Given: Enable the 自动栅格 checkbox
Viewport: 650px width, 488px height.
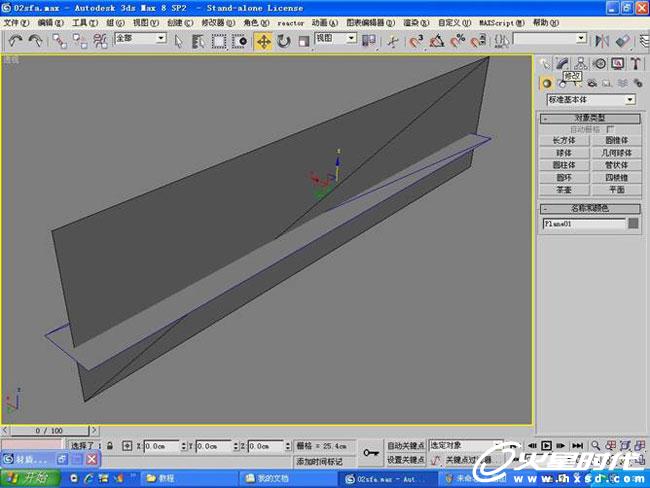Looking at the screenshot, I should pyautogui.click(x=610, y=129).
